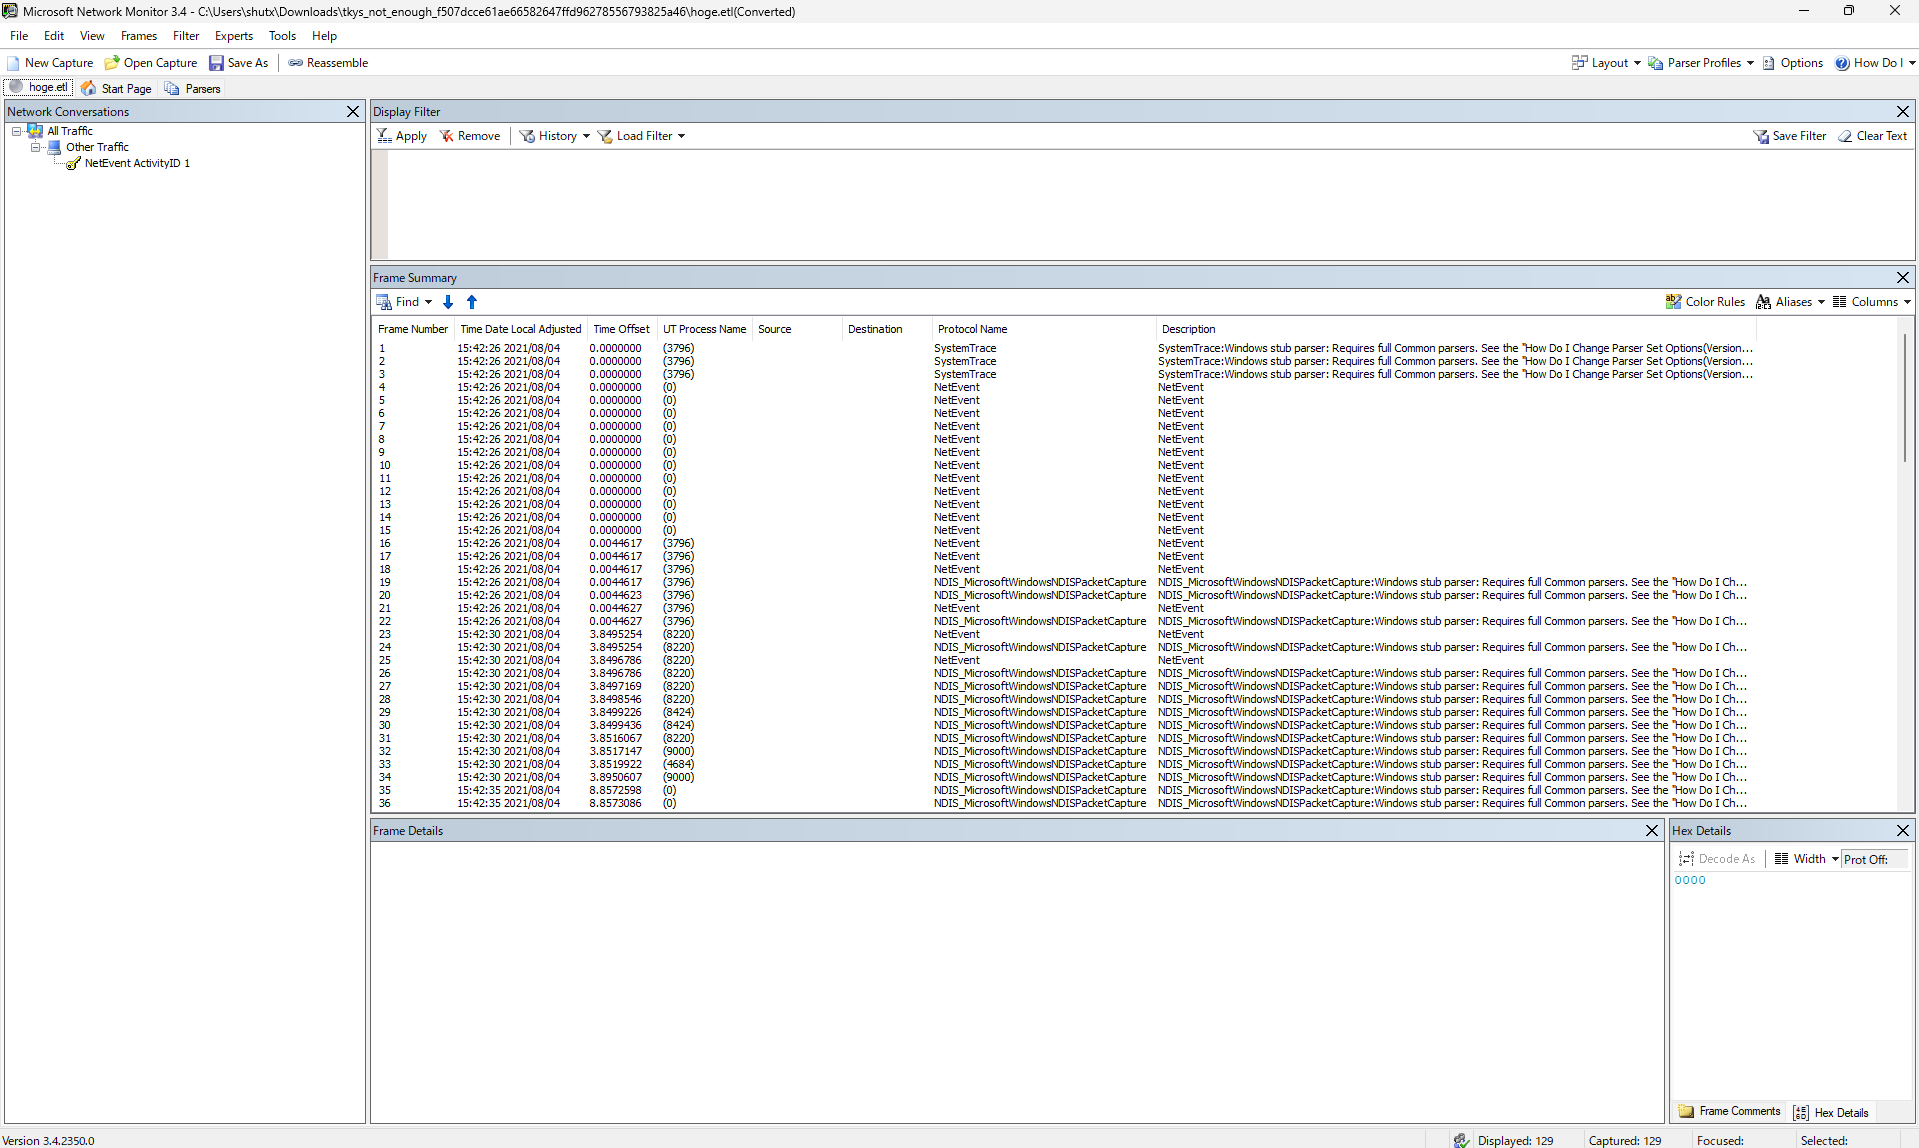Click the status bar capture icon
Viewport: 1919px width, 1148px height.
pos(1462,1140)
